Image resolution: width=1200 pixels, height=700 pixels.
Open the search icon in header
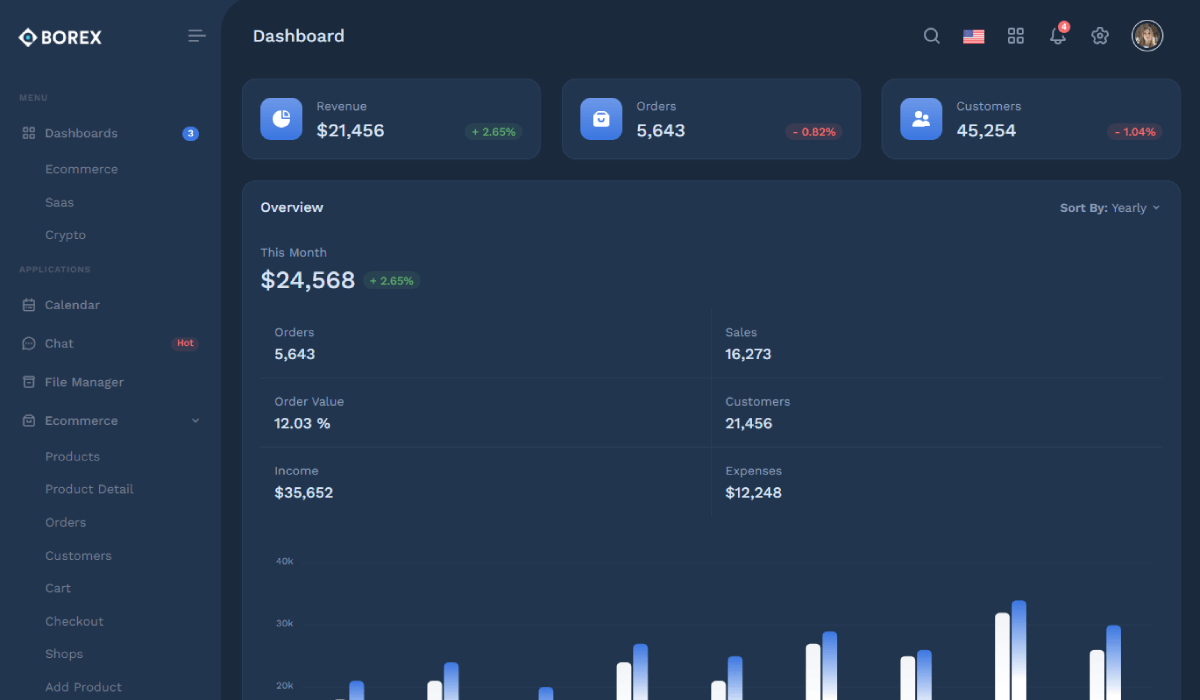tap(931, 36)
